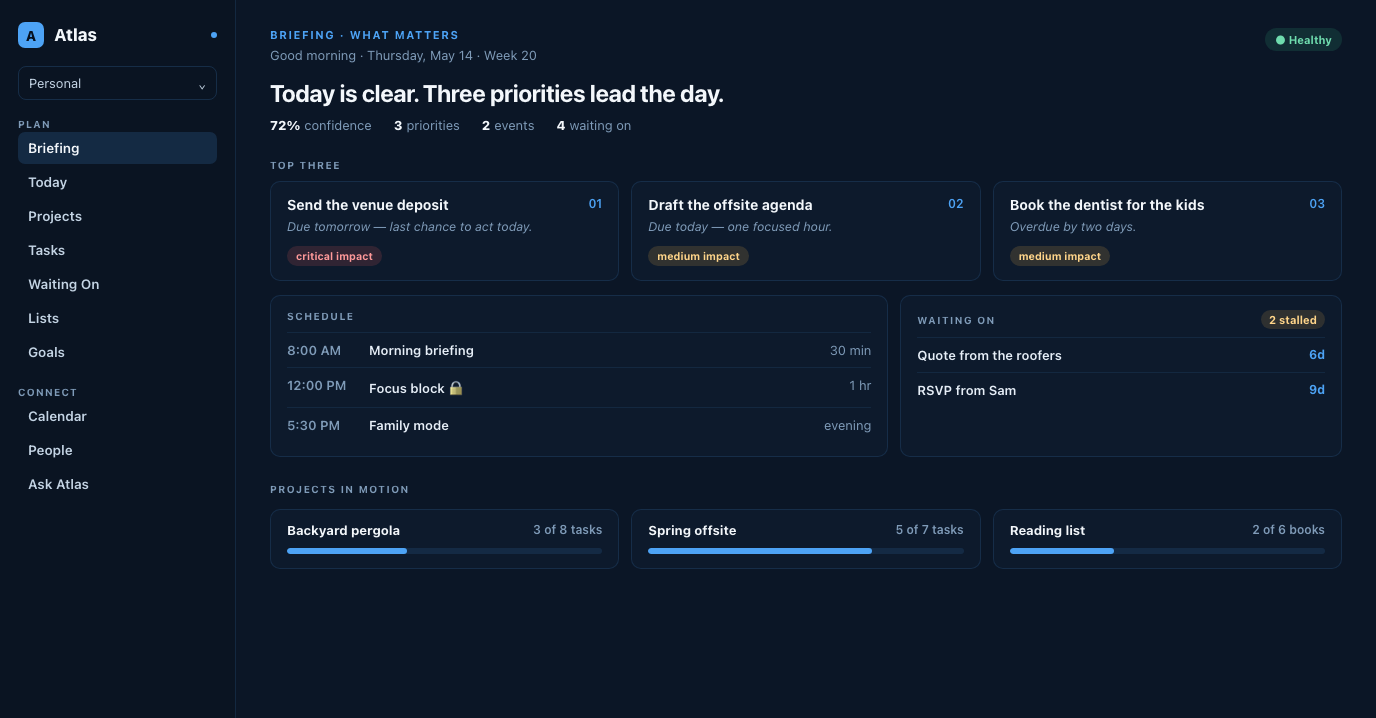Click medium impact tag on dentist card

(1060, 256)
